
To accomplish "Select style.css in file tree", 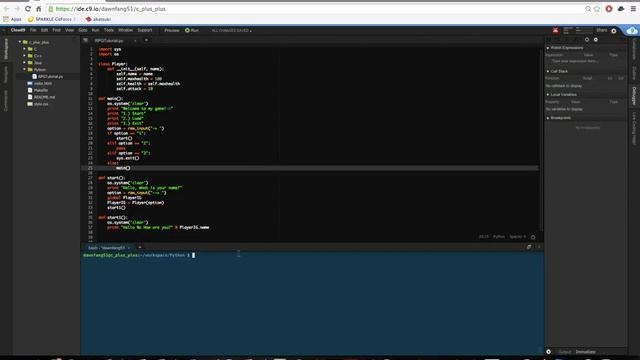I will (38, 104).
